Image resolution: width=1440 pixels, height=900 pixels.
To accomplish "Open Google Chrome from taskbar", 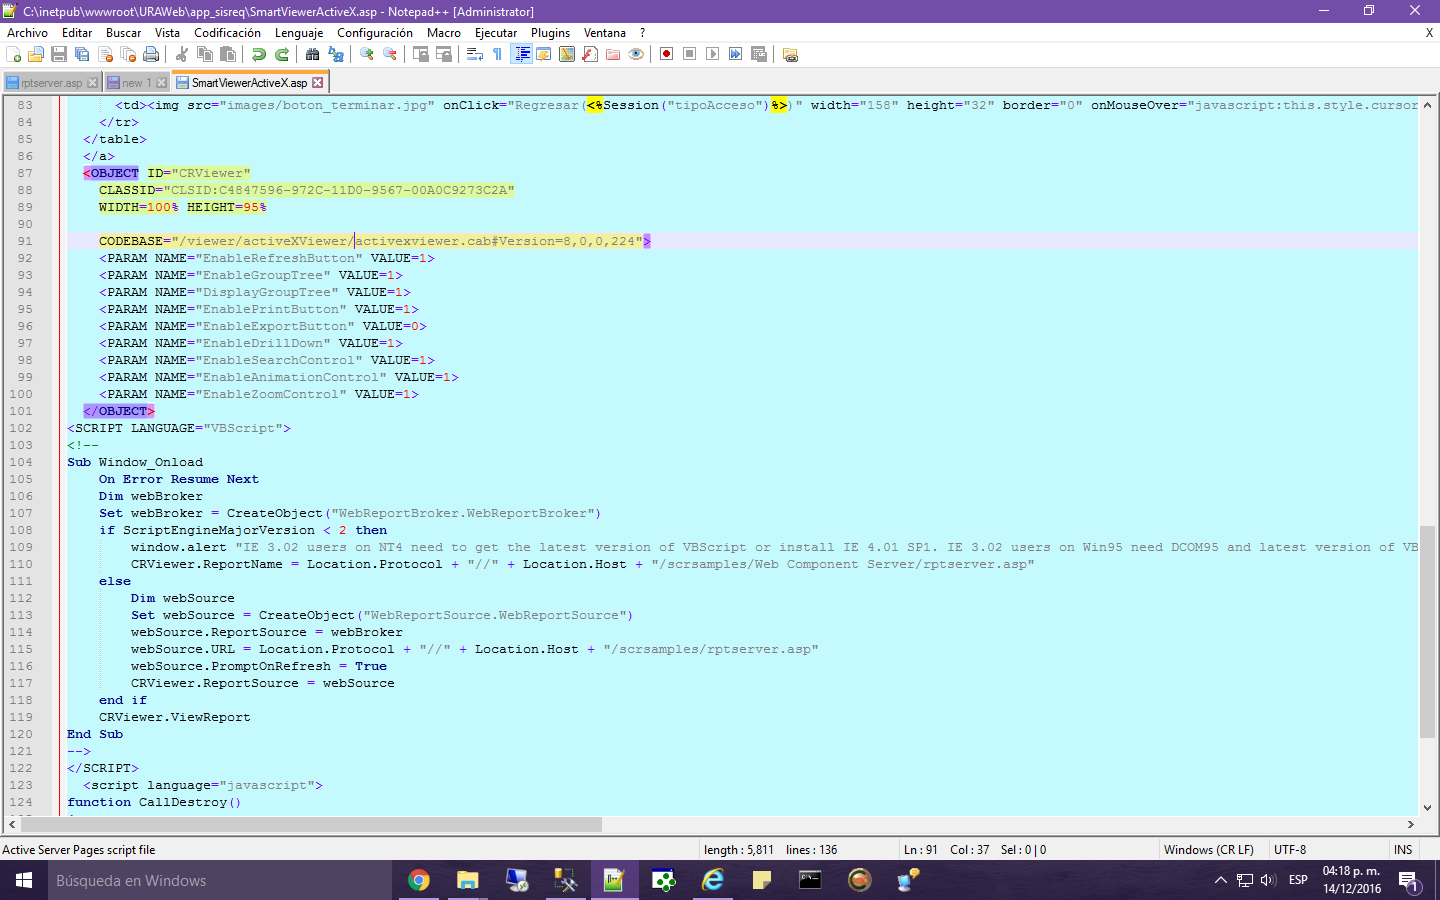I will [419, 881].
